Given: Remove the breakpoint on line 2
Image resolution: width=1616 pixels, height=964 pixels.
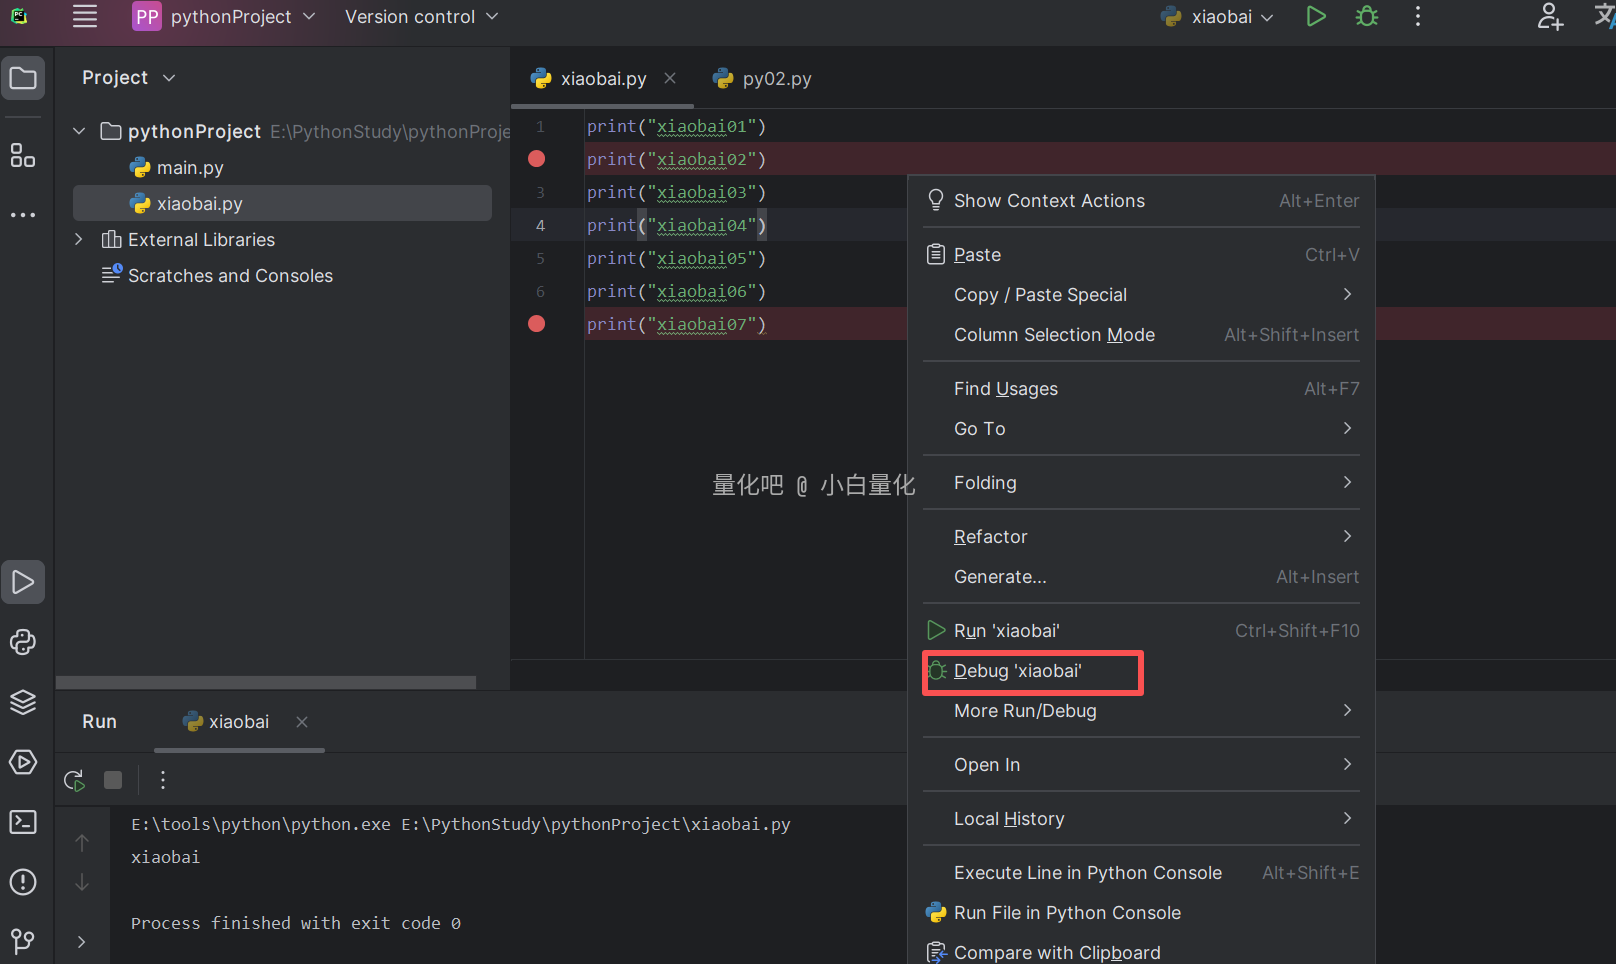Looking at the screenshot, I should coord(537,159).
